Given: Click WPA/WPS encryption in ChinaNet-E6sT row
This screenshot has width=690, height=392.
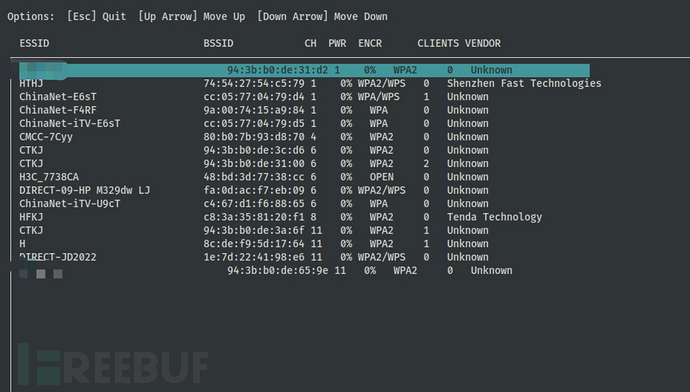Looking at the screenshot, I should click(x=379, y=96).
